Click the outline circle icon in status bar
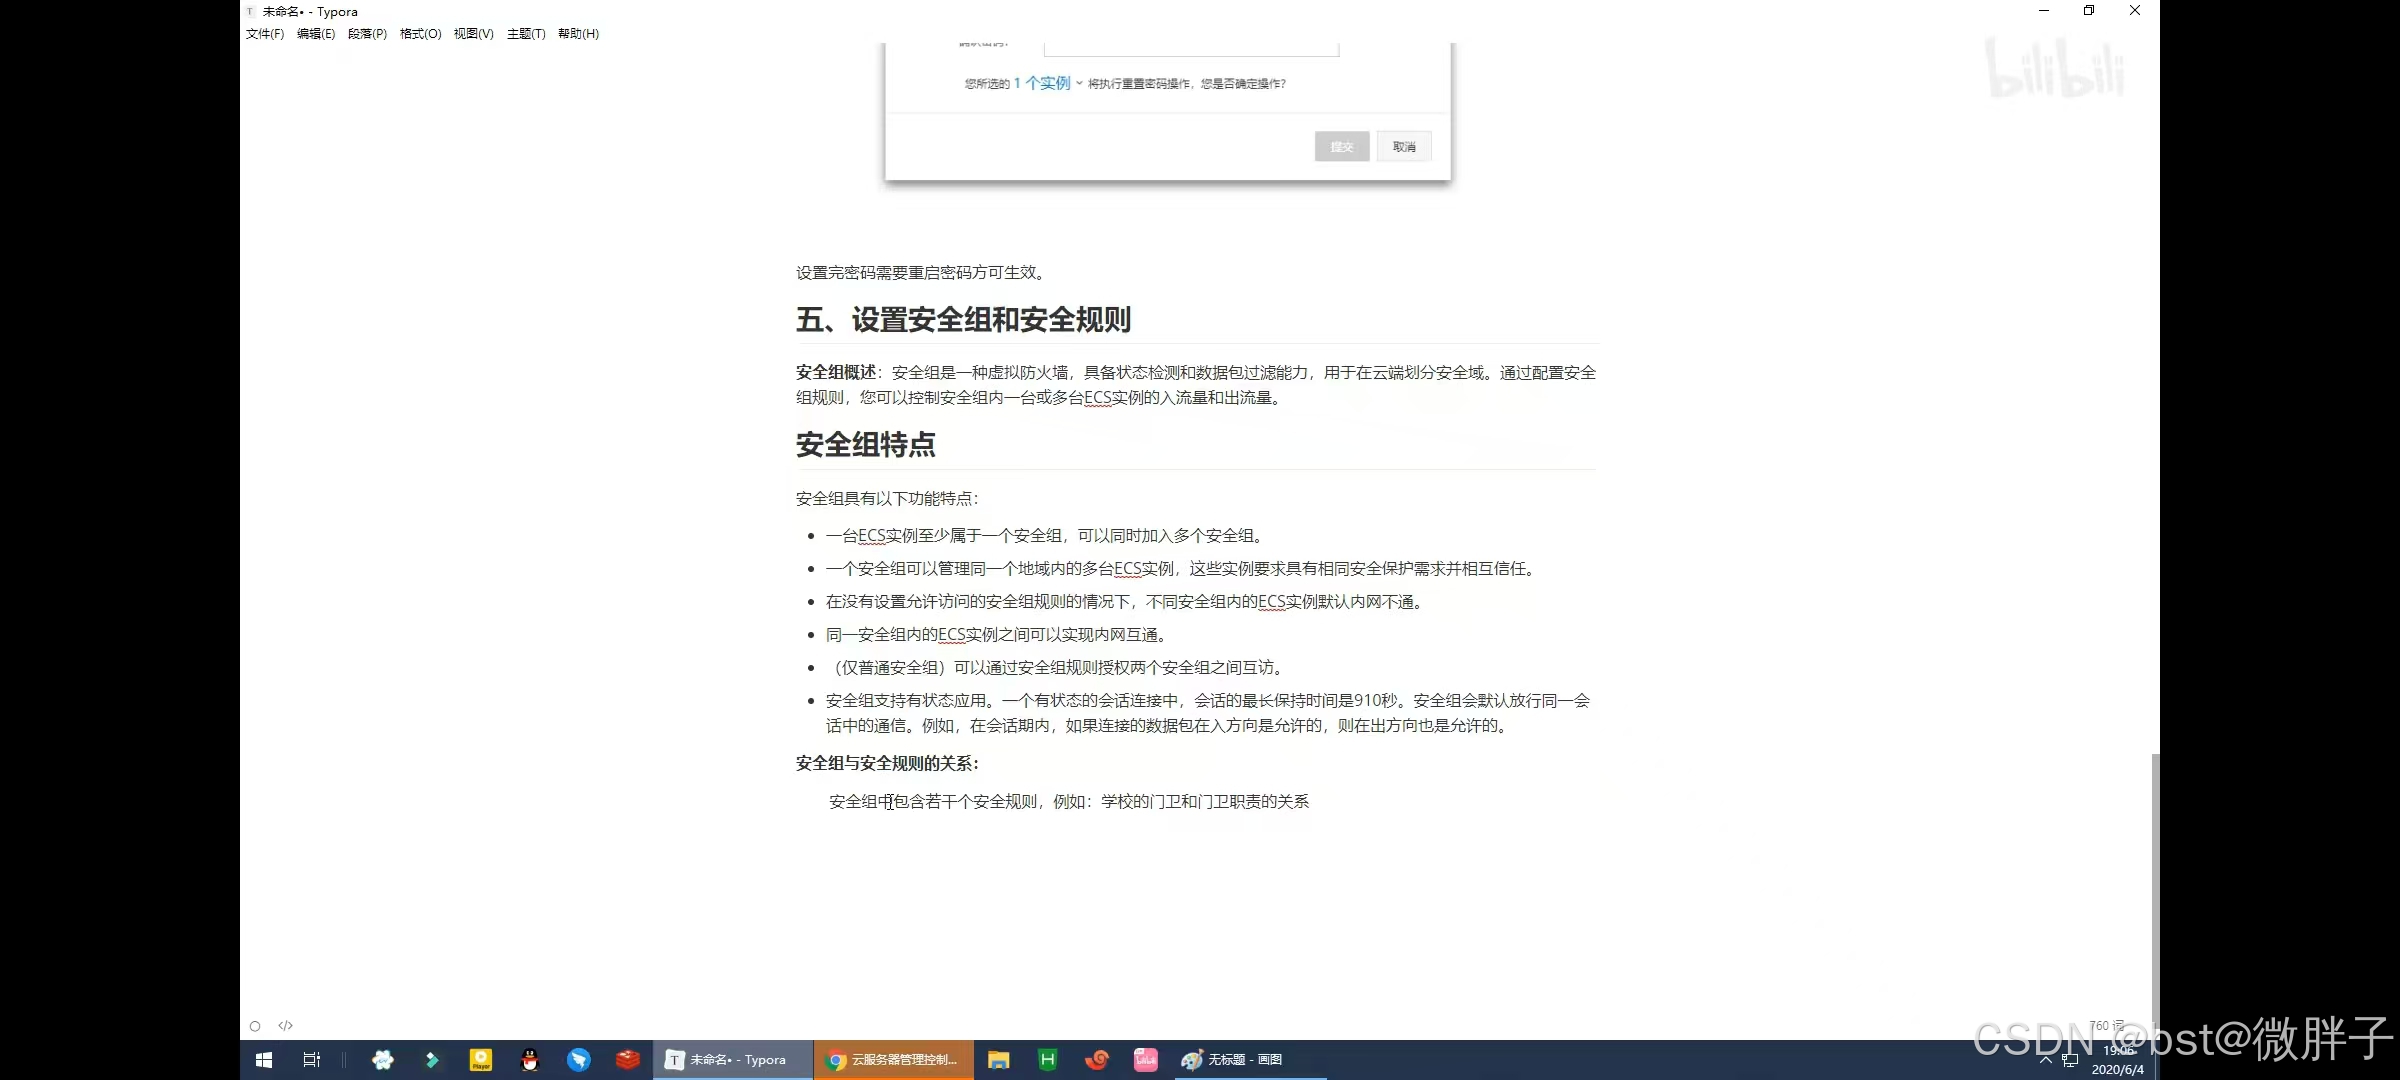Screen dimensions: 2400x1080 pyautogui.click(x=255, y=1025)
